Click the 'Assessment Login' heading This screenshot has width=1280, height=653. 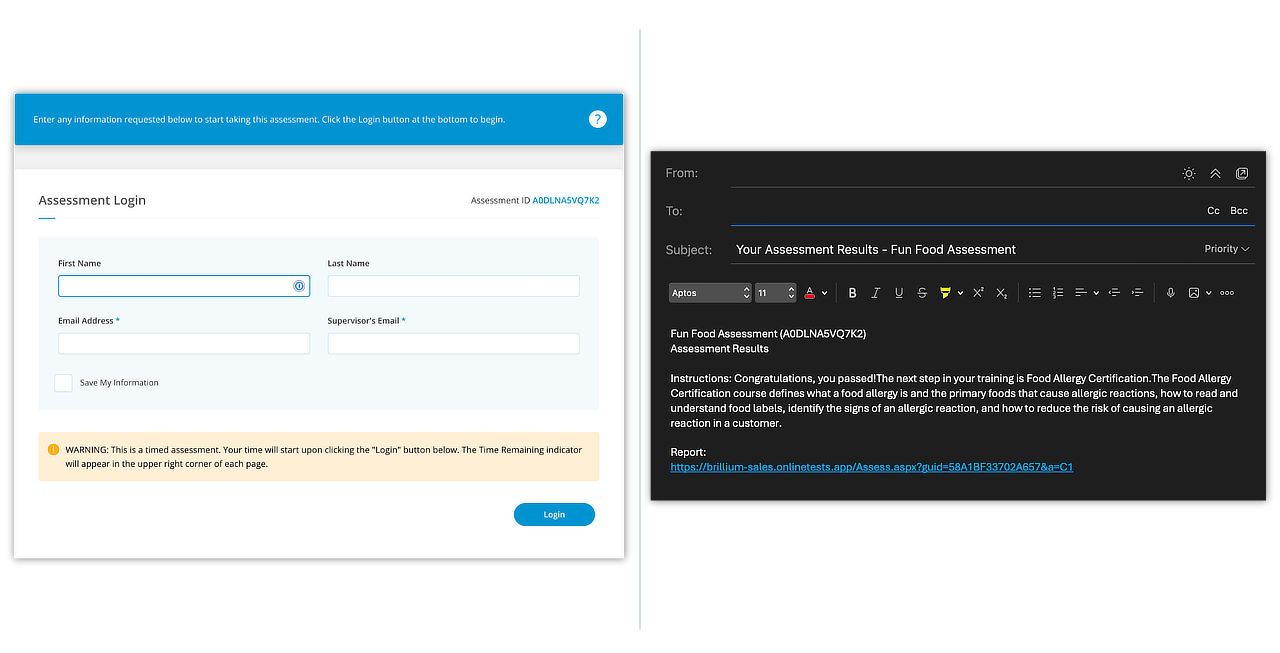[92, 200]
